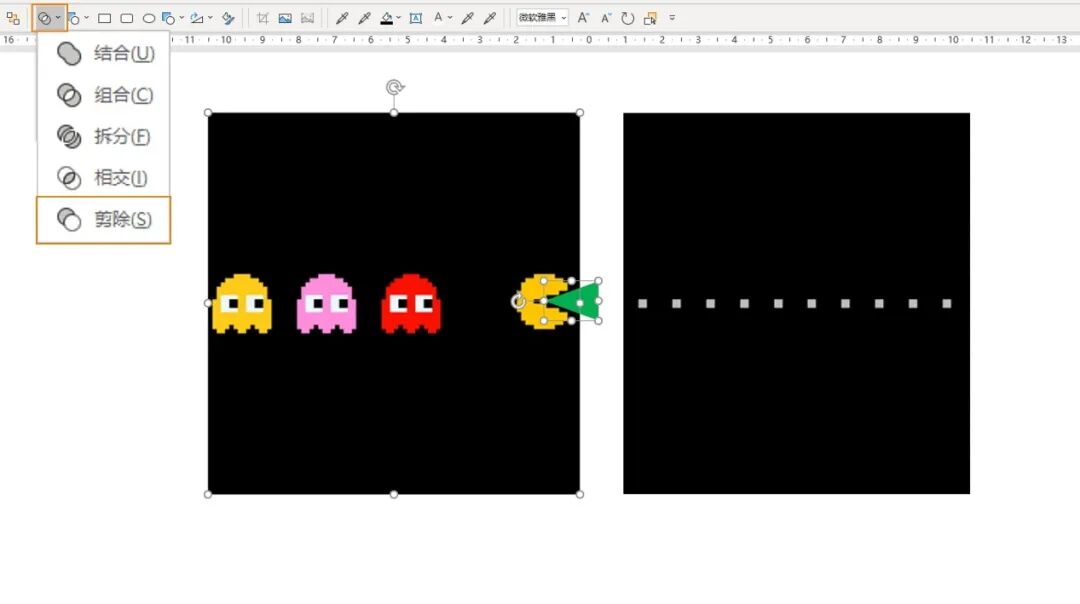
Task: Click the increase font size icon
Action: (583, 19)
